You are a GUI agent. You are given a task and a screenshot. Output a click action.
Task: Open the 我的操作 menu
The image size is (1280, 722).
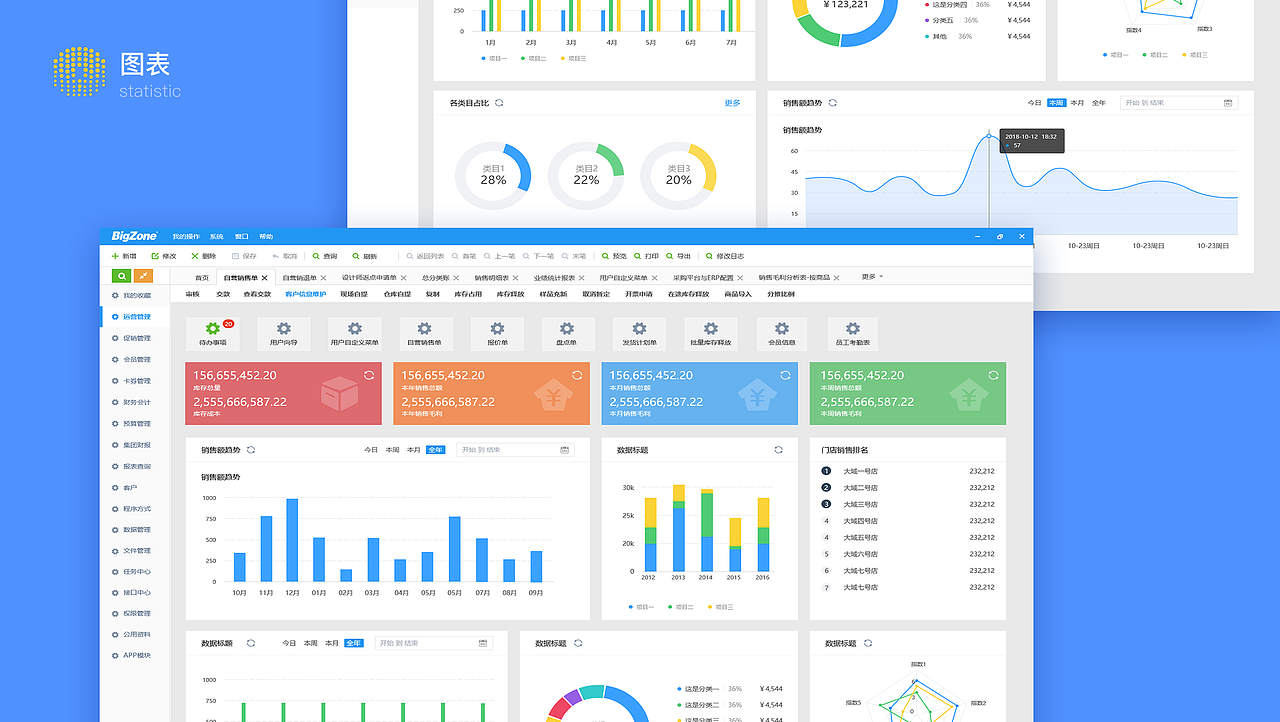(186, 237)
